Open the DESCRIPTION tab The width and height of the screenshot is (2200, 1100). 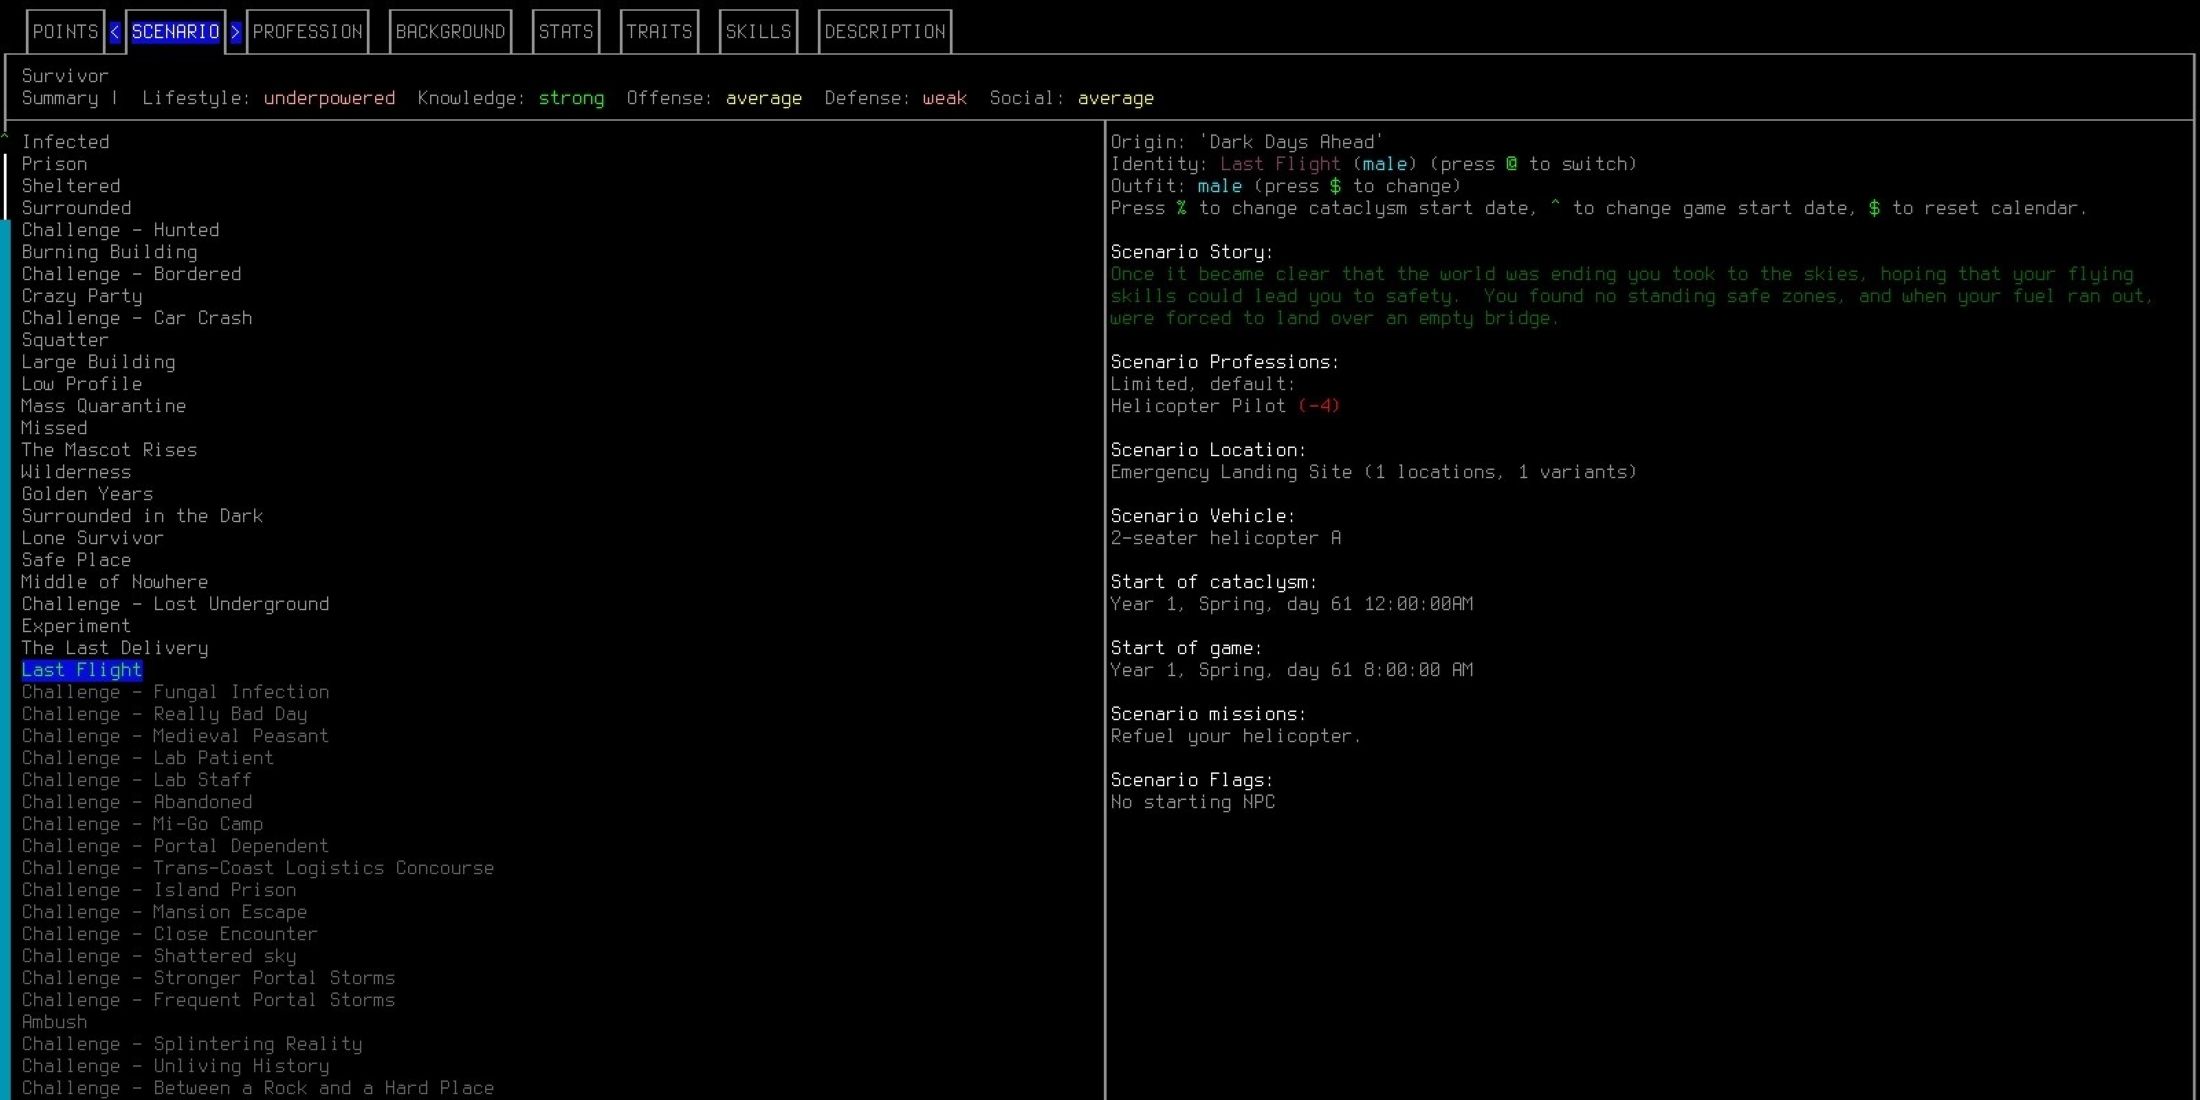885,32
